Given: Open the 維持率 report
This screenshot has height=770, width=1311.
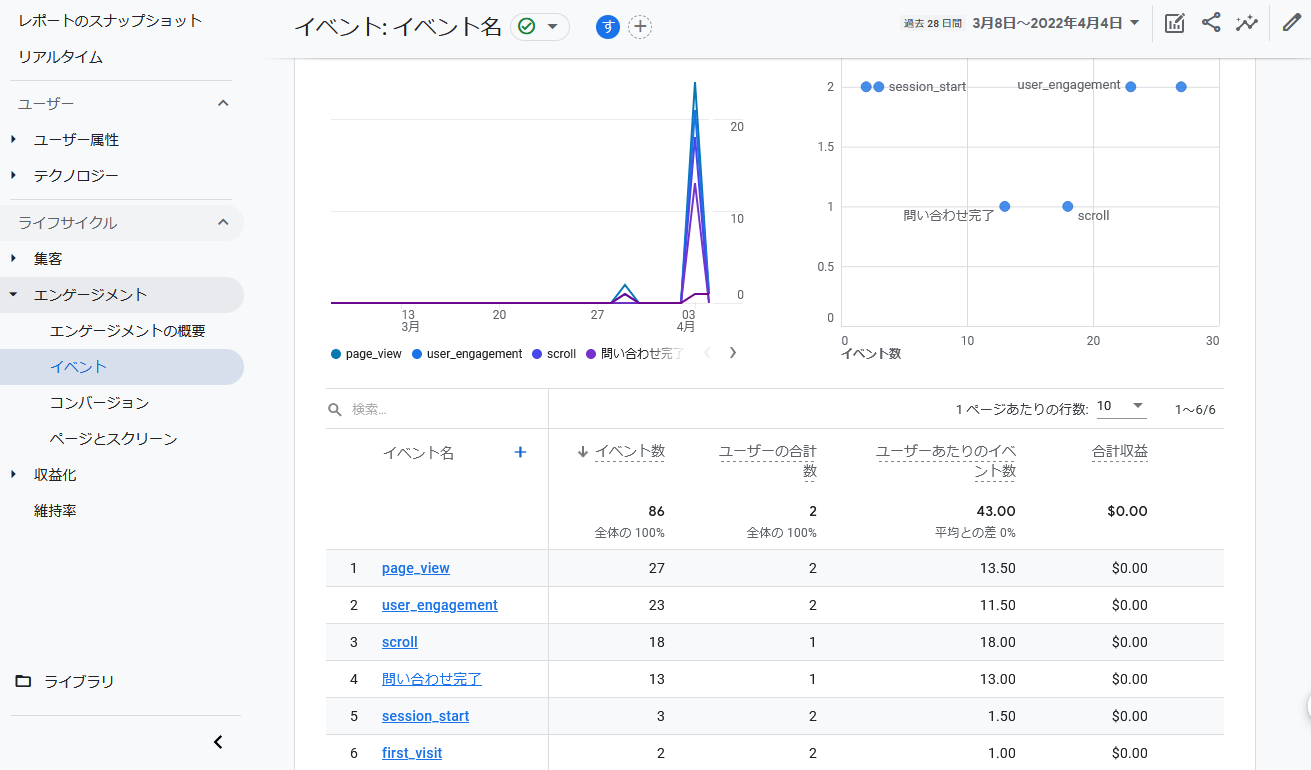Looking at the screenshot, I should [55, 511].
